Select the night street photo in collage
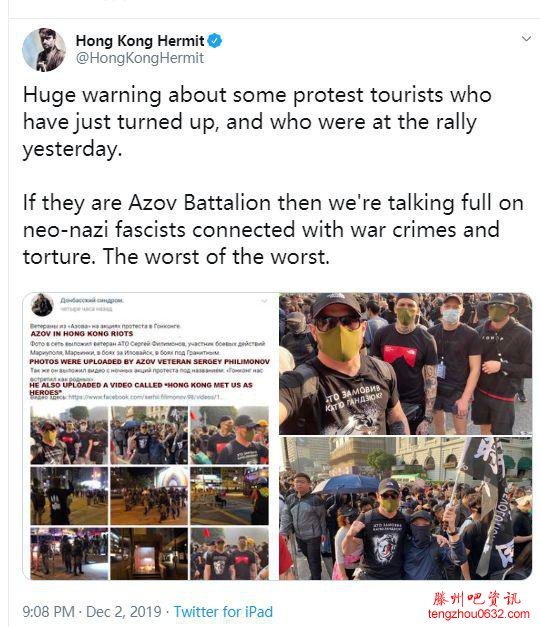Image resolution: width=540 pixels, height=627 pixels. pos(149,496)
